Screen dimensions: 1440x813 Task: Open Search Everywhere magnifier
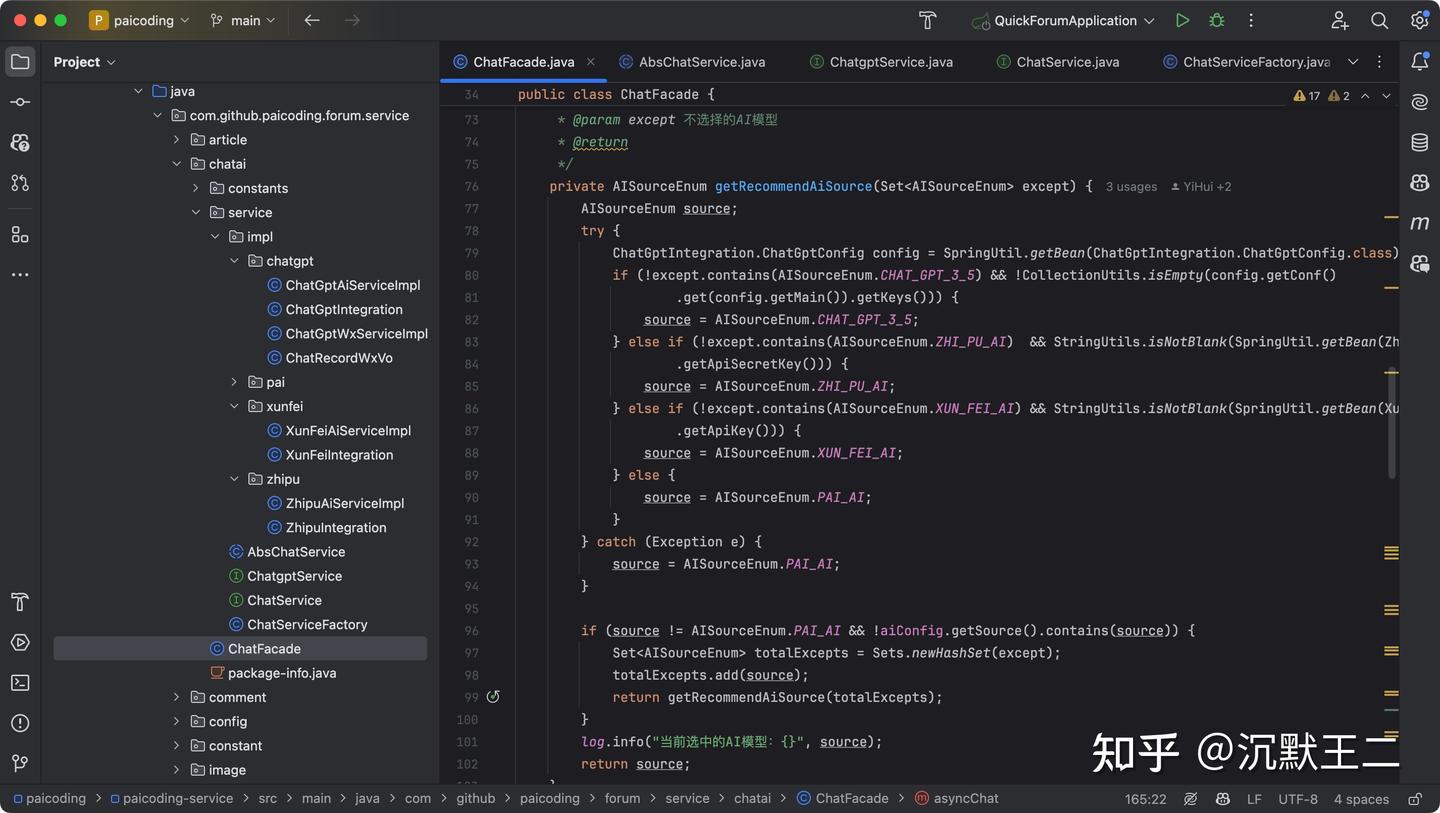[1379, 20]
